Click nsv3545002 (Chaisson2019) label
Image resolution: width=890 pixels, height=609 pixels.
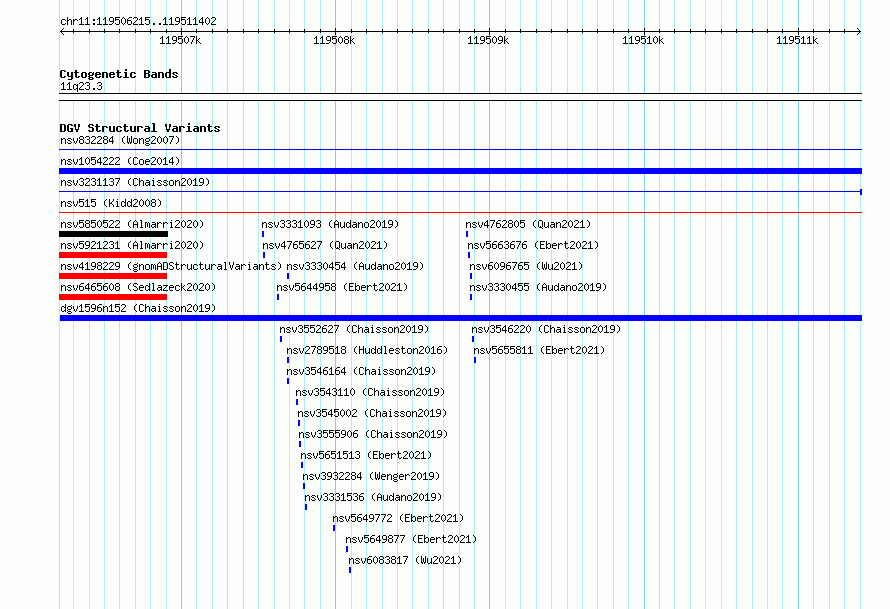[372, 413]
